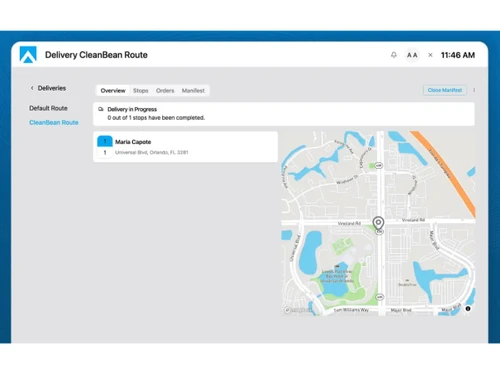The height and width of the screenshot is (375, 500).
Task: Click the Close Manifest button
Action: pos(445,90)
